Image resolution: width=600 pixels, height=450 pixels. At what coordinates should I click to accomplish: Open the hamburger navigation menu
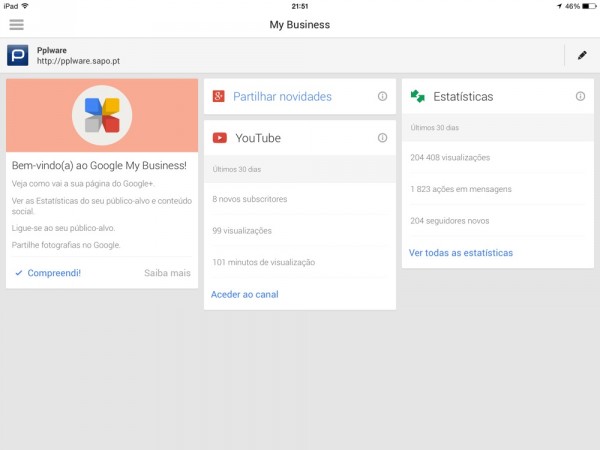16,24
